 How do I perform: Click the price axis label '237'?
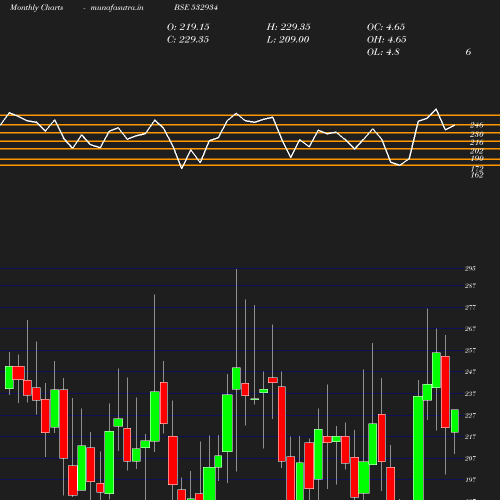tap(470, 394)
